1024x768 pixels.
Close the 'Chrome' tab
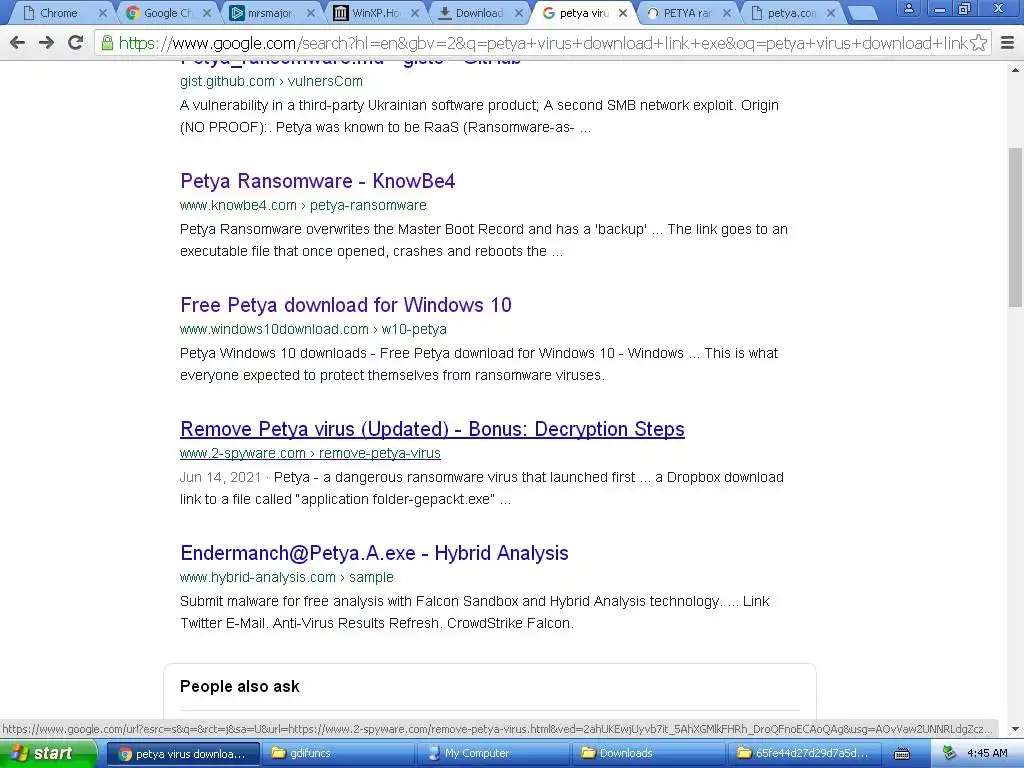103,13
